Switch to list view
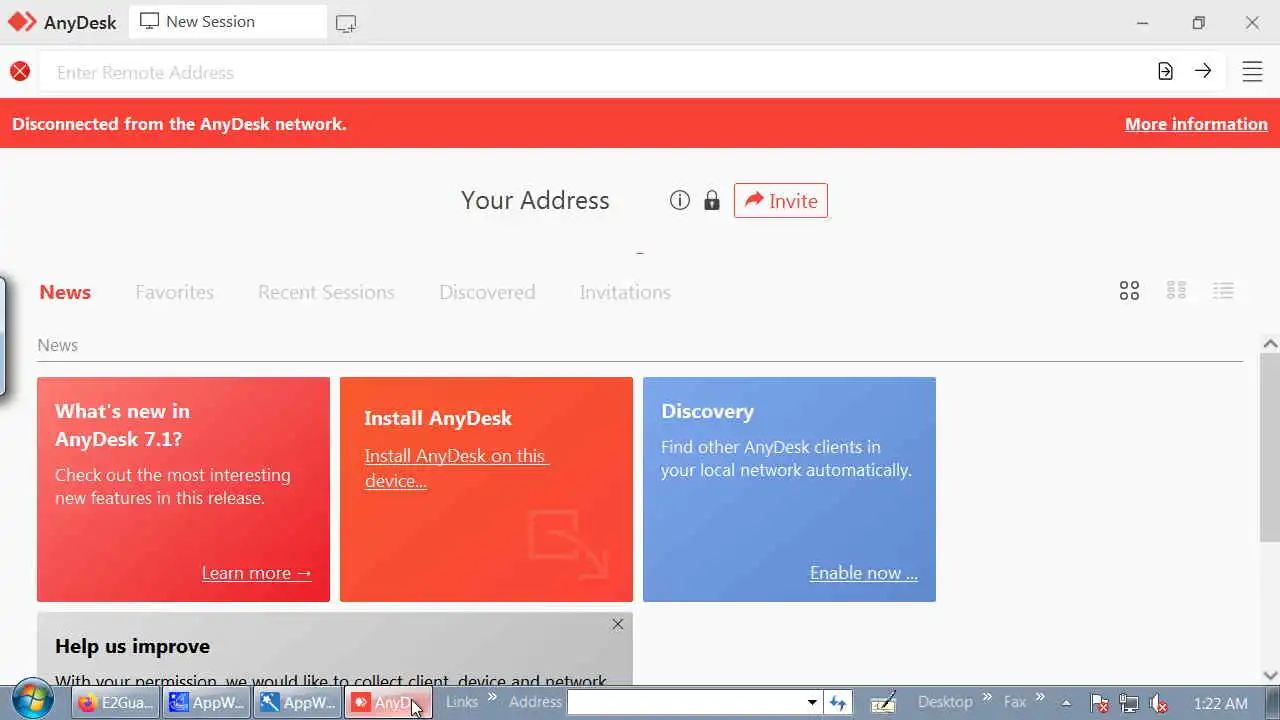The height and width of the screenshot is (720, 1280). pyautogui.click(x=1223, y=291)
